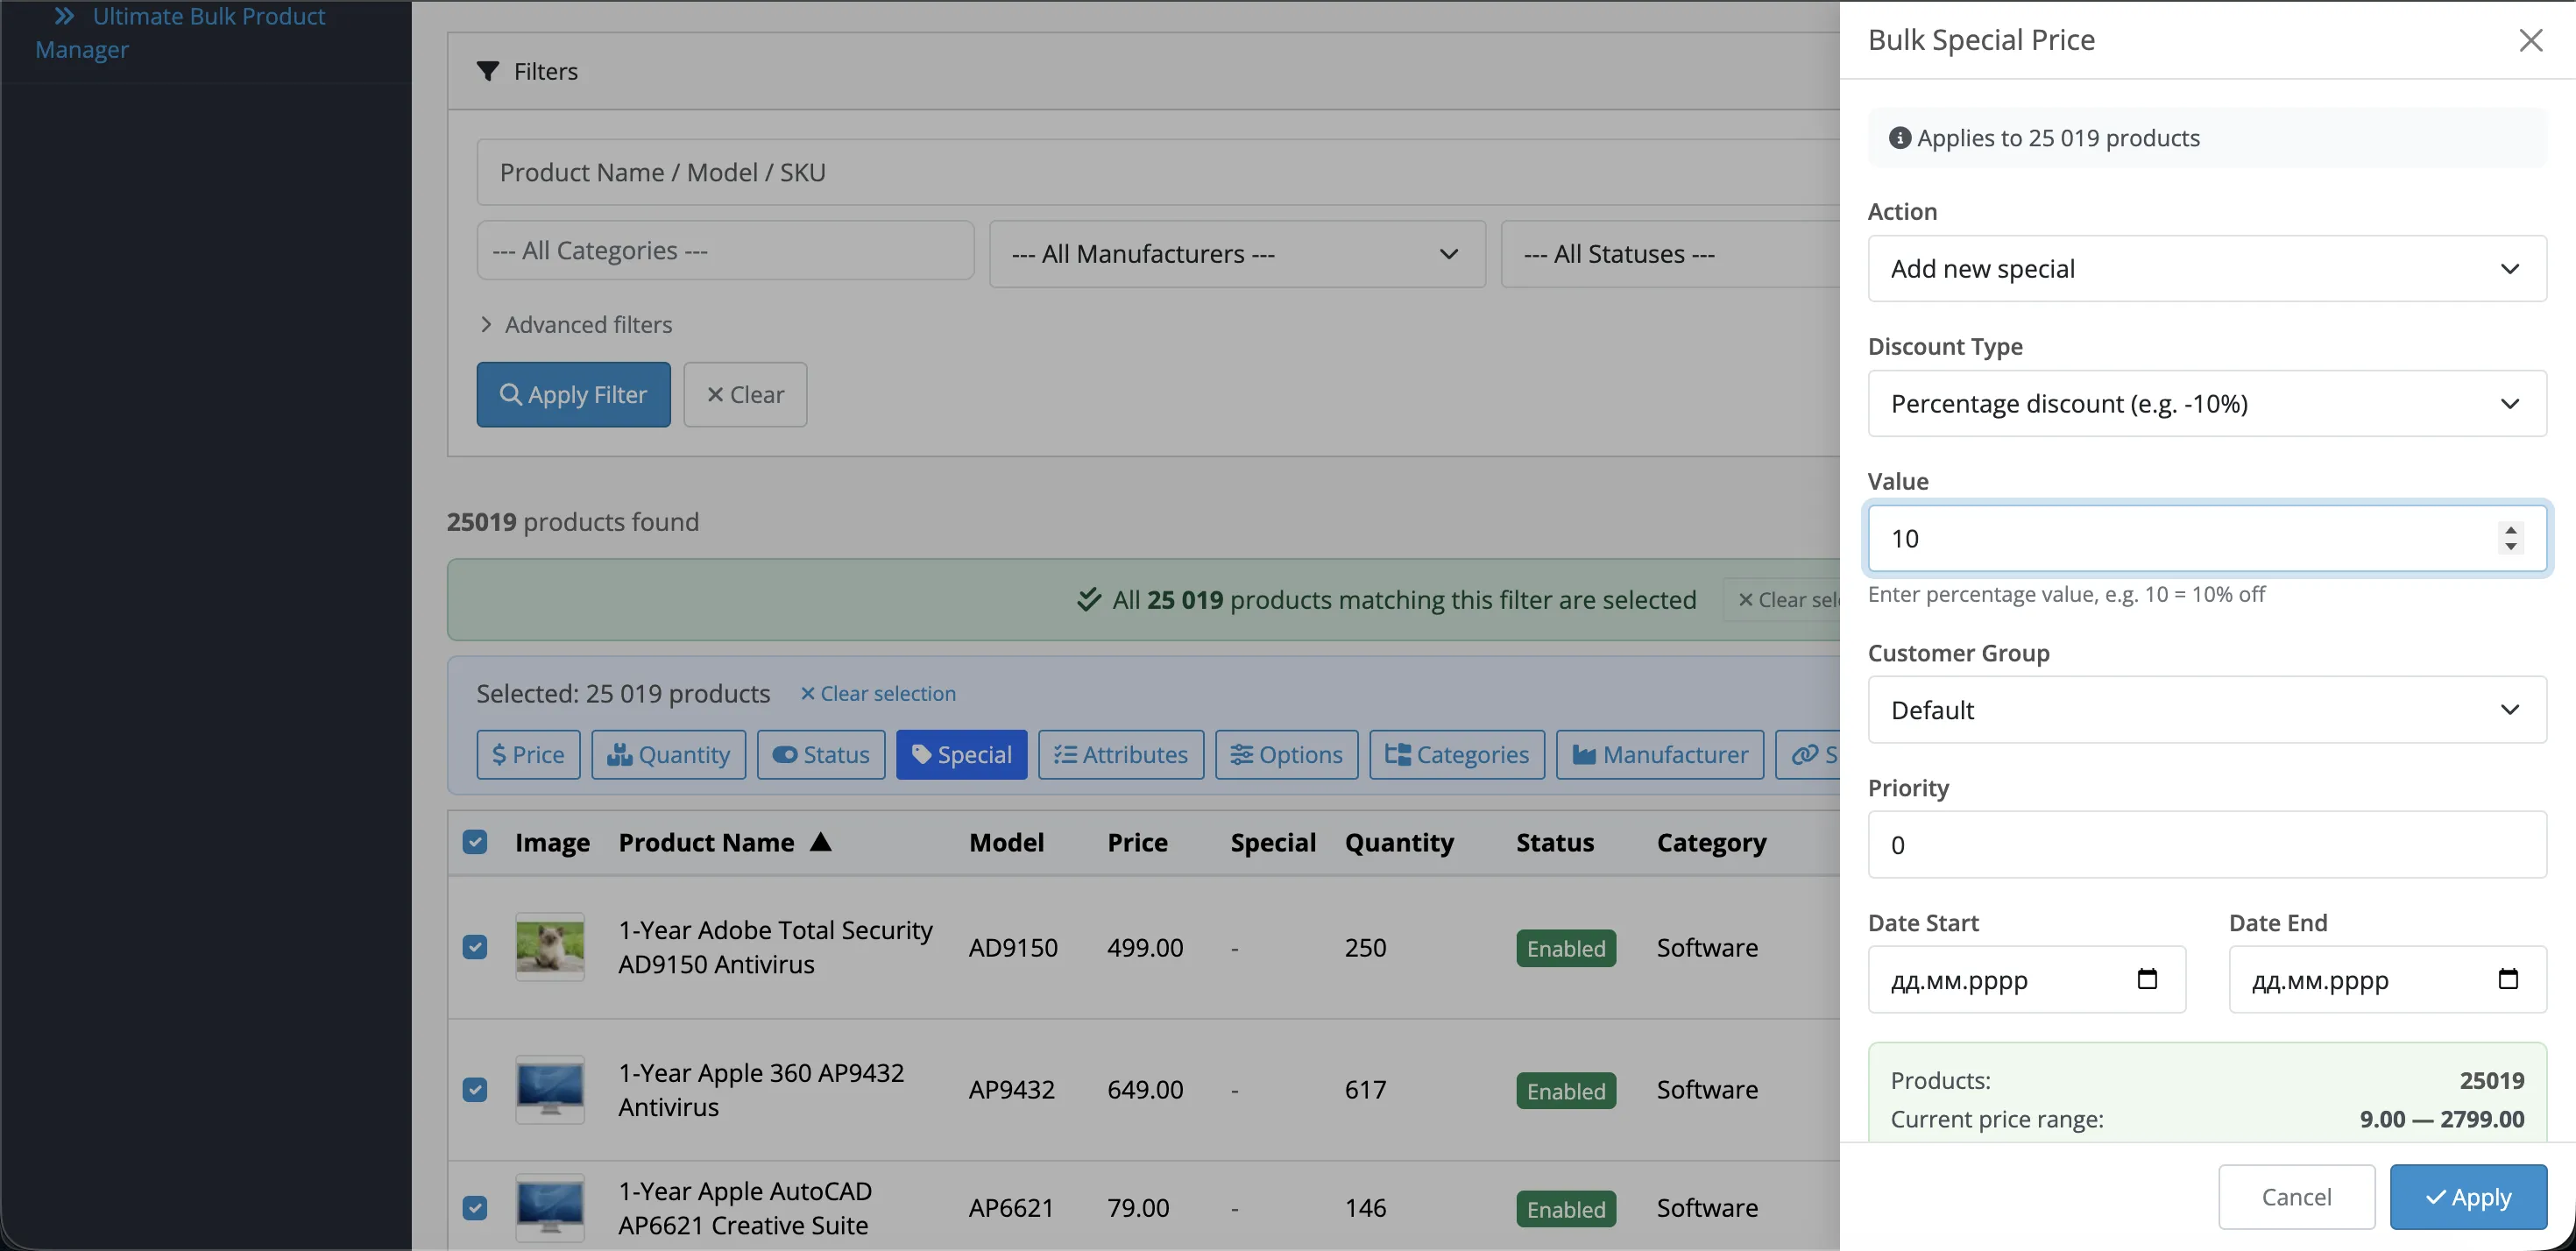This screenshot has height=1251, width=2576.
Task: Click the All Categories field
Action: 725,250
